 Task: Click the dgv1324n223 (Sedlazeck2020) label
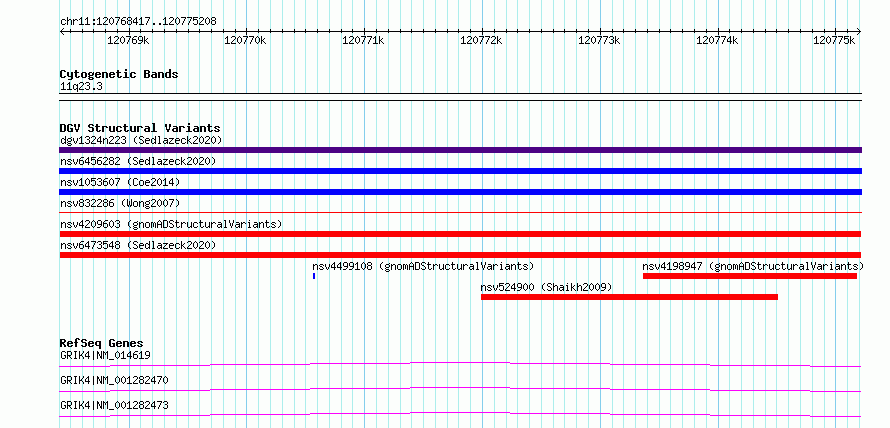point(141,140)
